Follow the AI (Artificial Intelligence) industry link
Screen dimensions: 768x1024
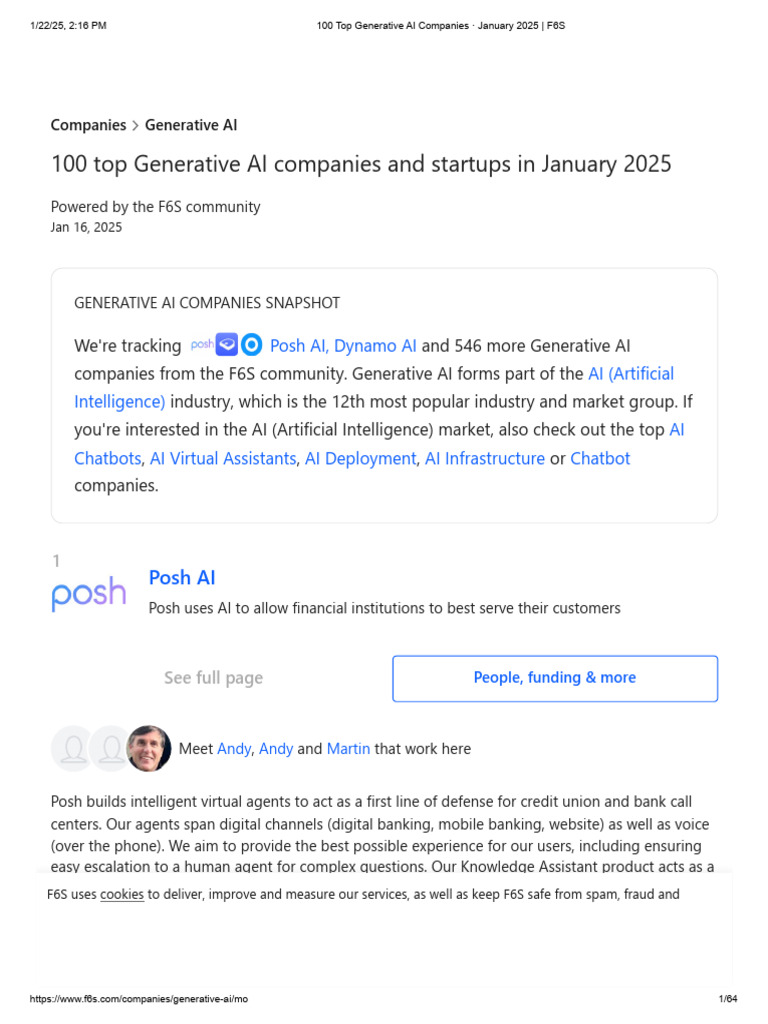[630, 374]
